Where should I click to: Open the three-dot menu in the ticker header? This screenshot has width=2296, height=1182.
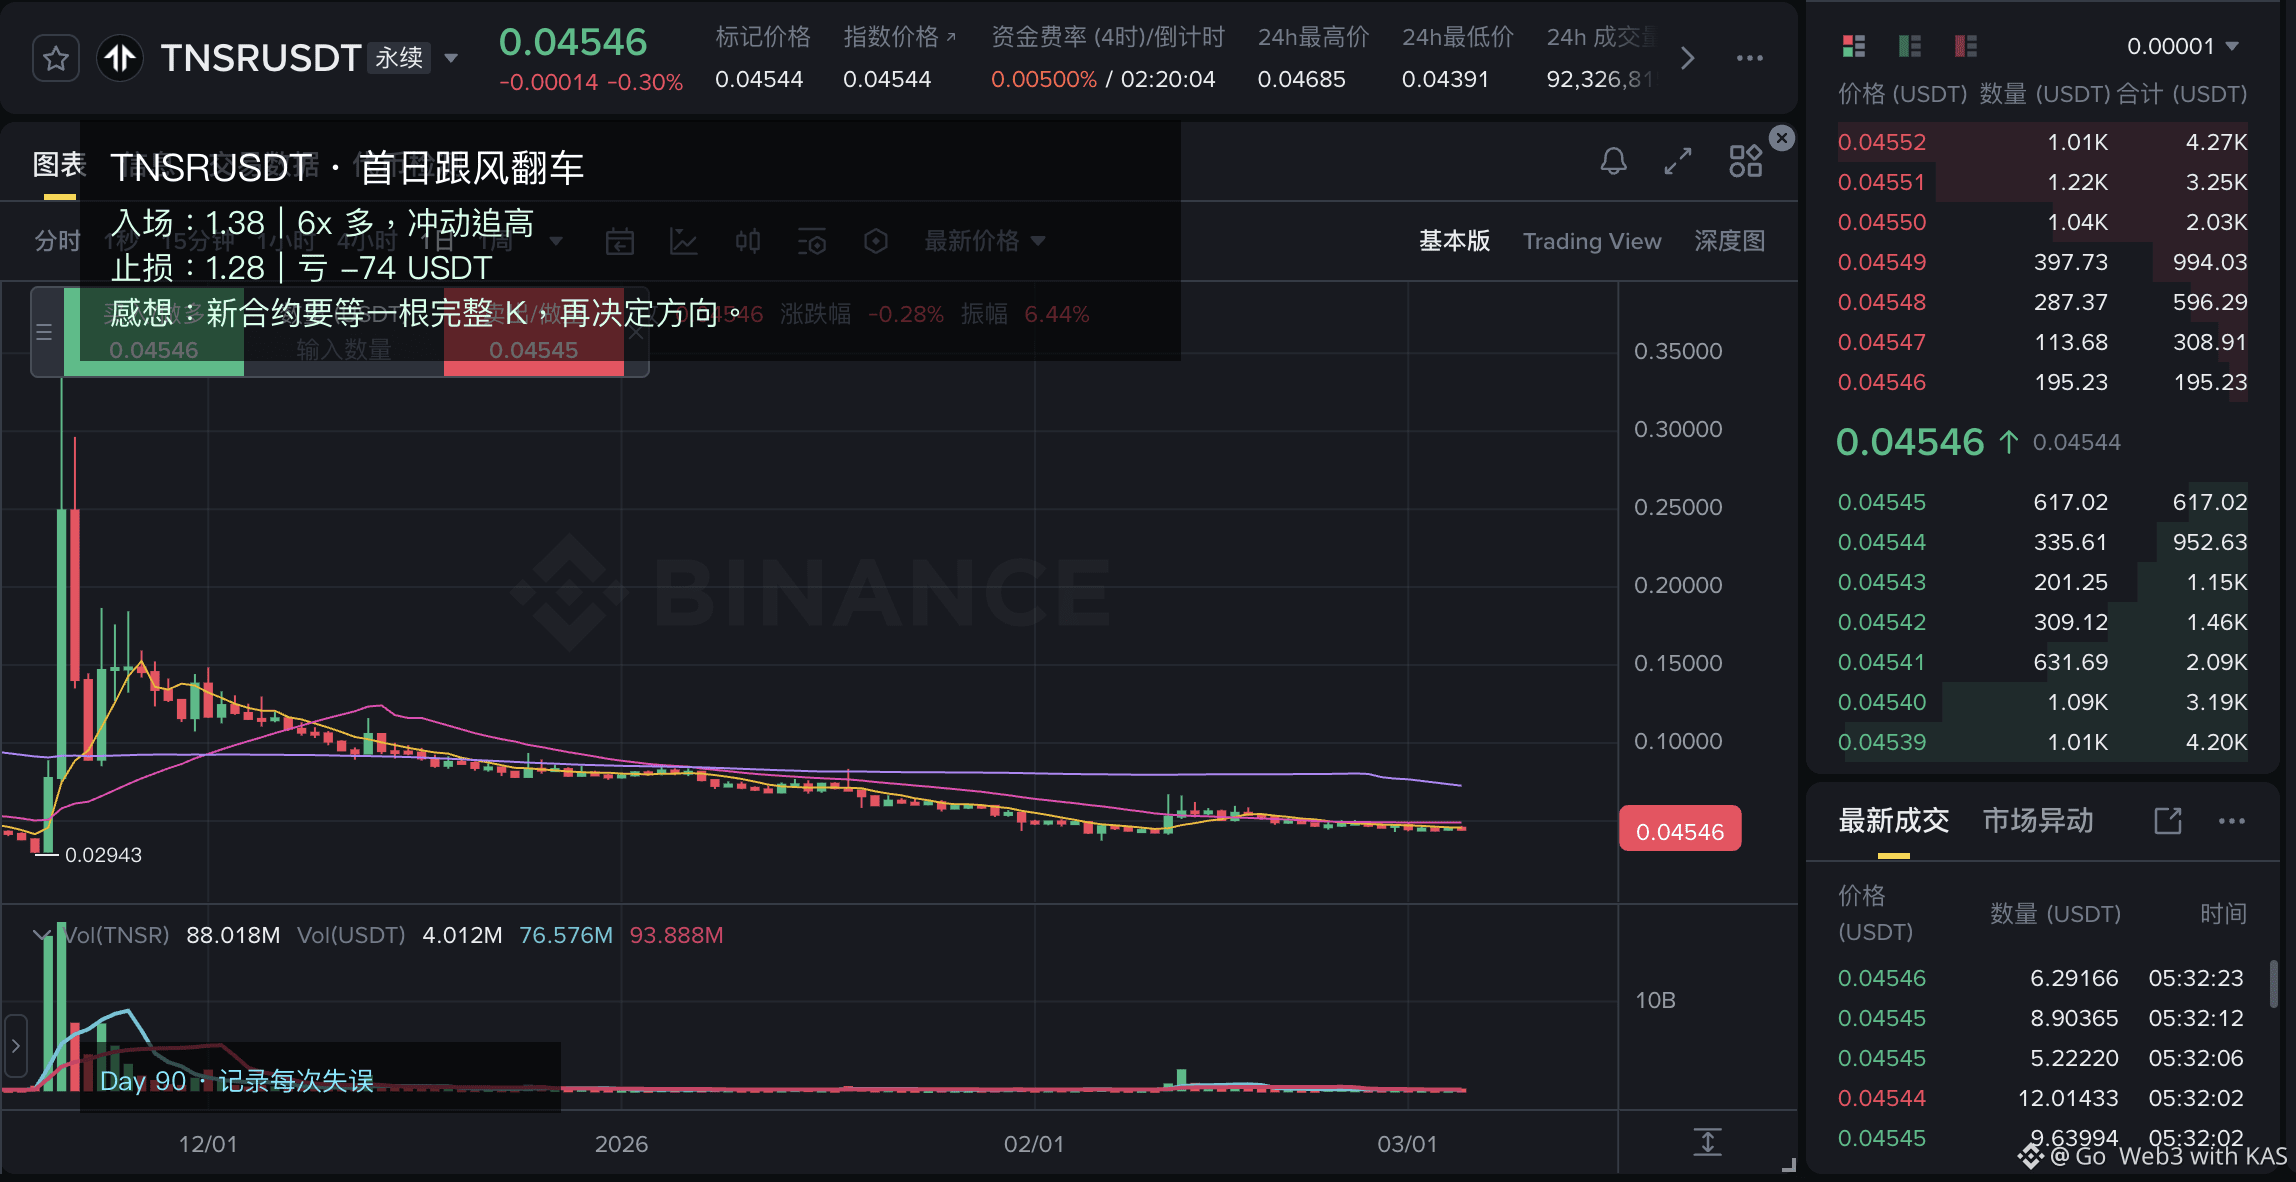[1750, 58]
